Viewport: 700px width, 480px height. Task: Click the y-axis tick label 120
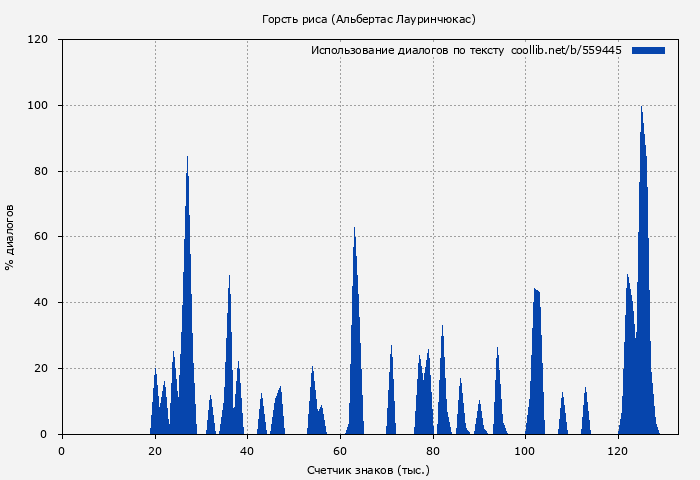(38, 40)
